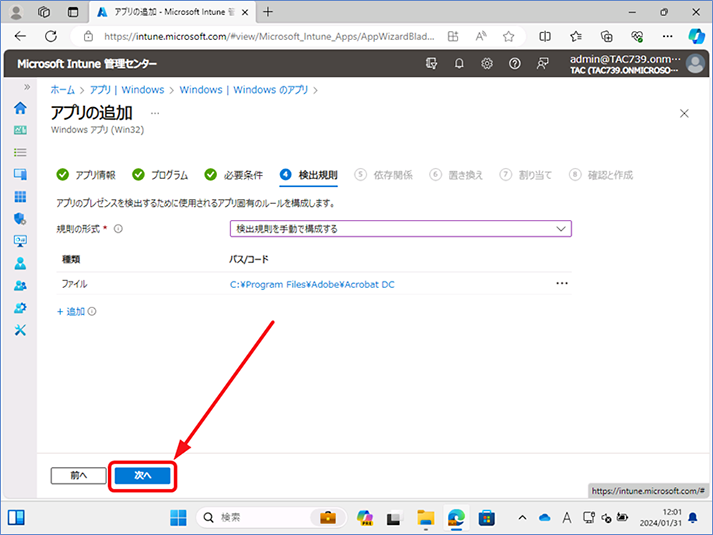Screen dimensions: 713x535
Task: Open the Apps grid icon in sidebar
Action: [20, 196]
